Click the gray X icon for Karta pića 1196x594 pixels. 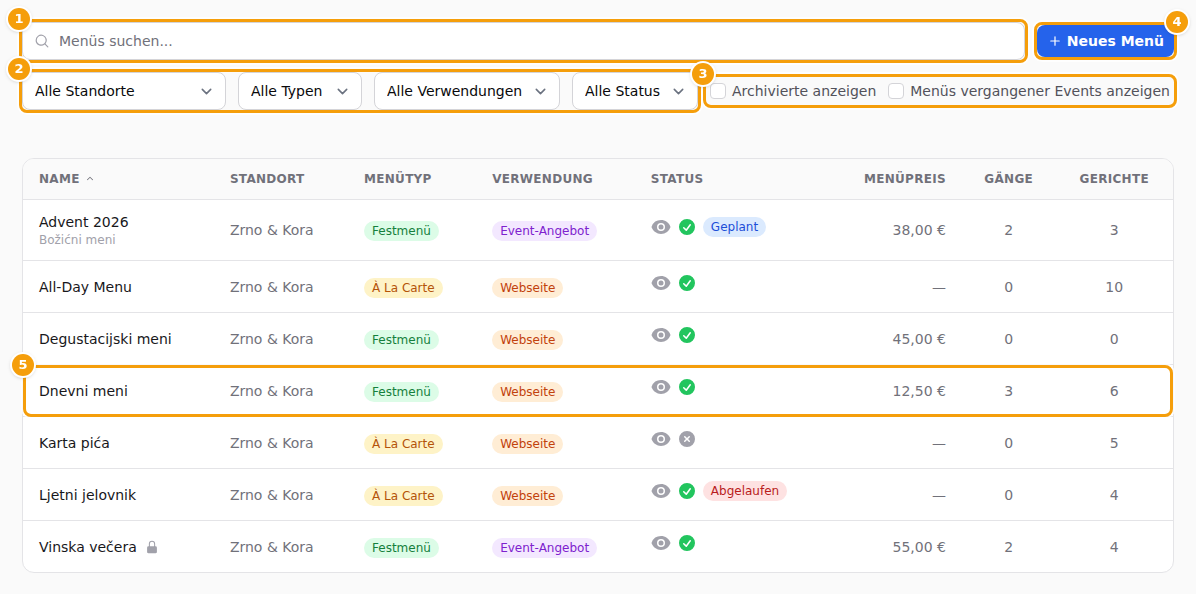(687, 438)
